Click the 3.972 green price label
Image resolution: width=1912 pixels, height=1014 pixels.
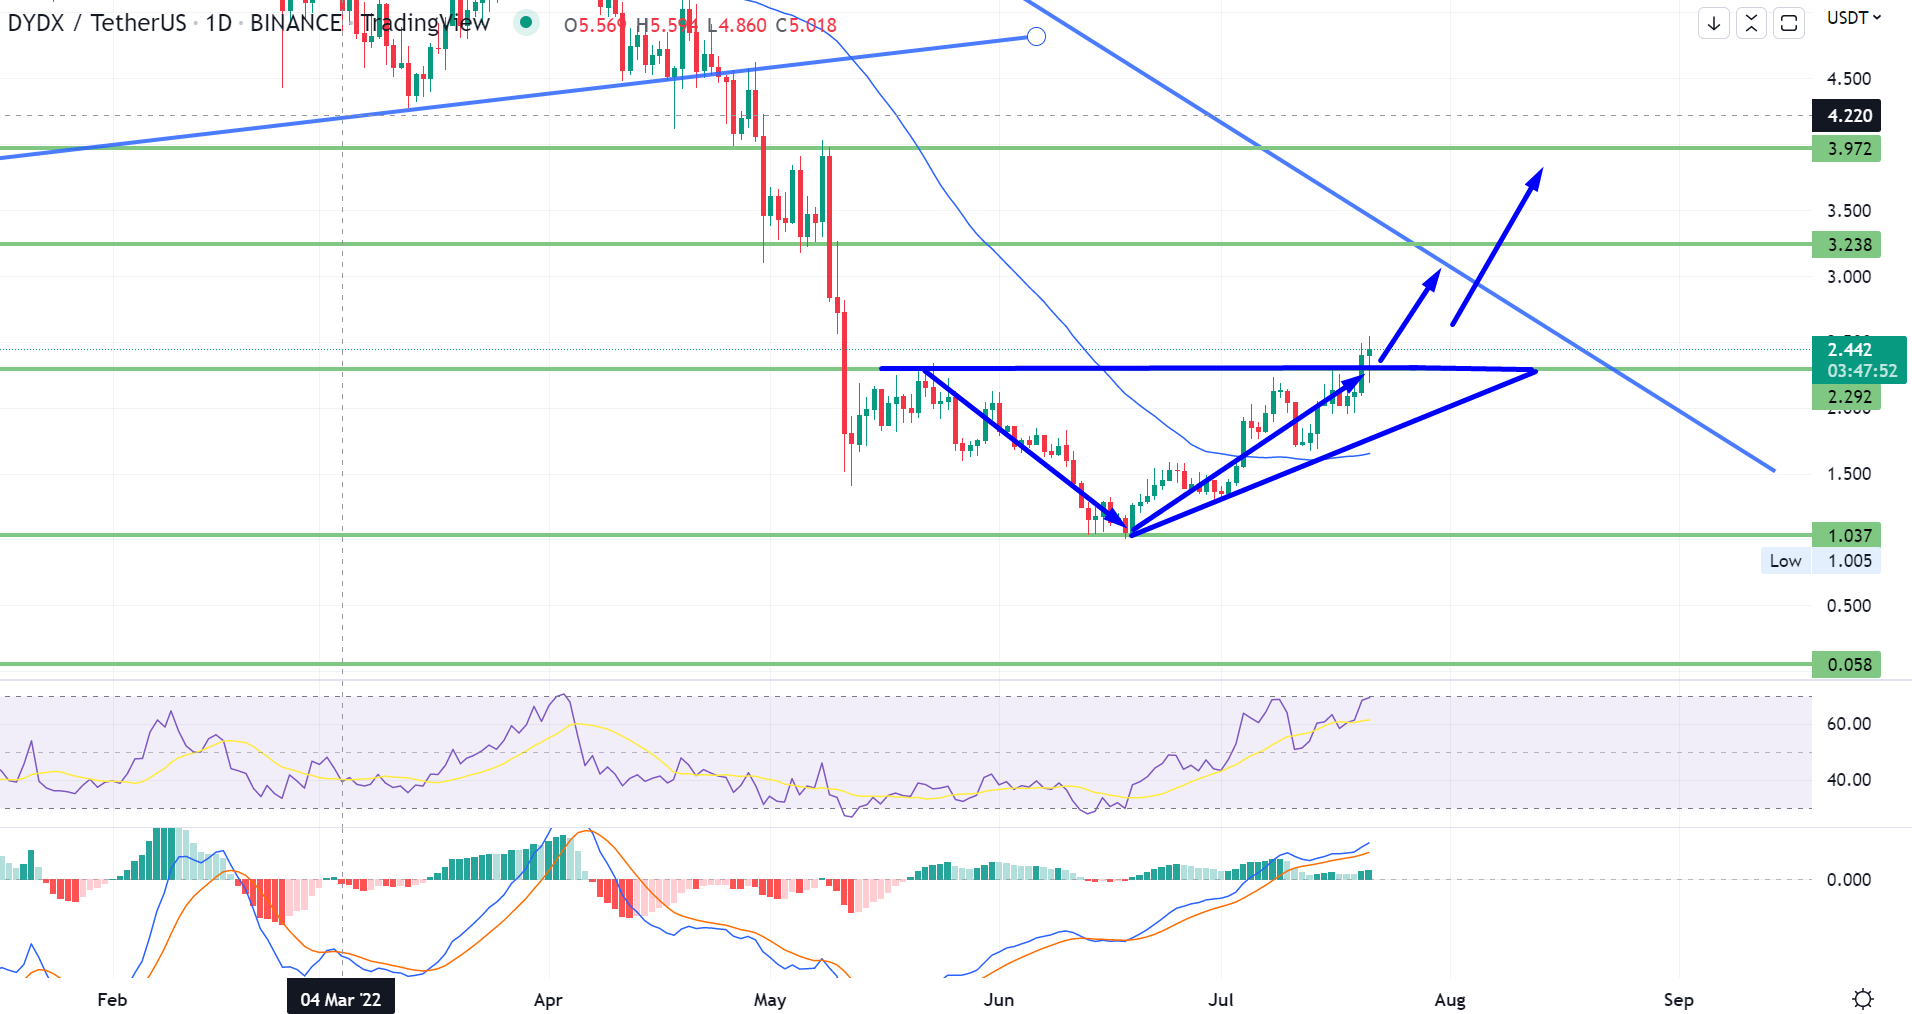point(1846,149)
